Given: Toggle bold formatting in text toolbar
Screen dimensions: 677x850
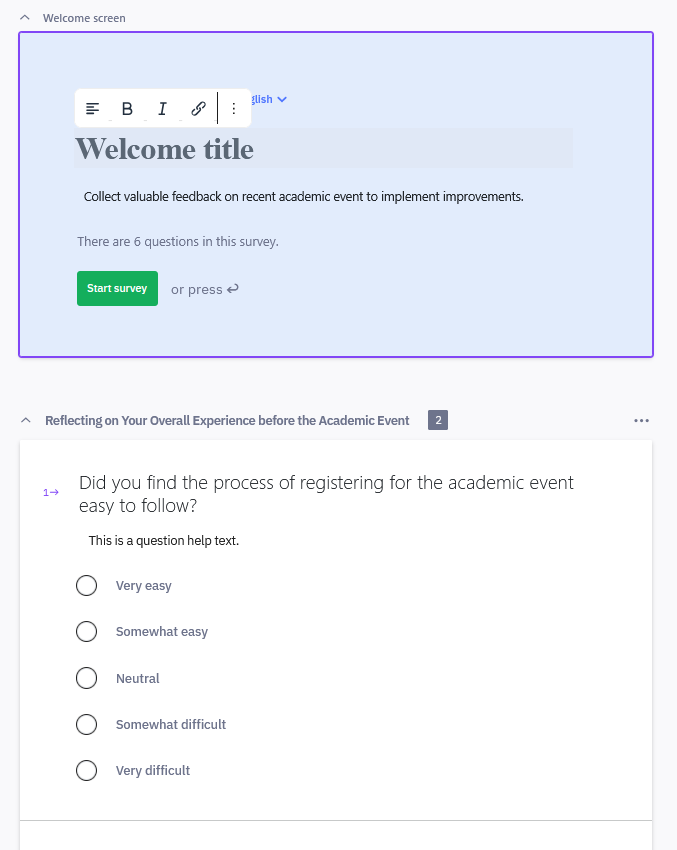Looking at the screenshot, I should (x=127, y=108).
